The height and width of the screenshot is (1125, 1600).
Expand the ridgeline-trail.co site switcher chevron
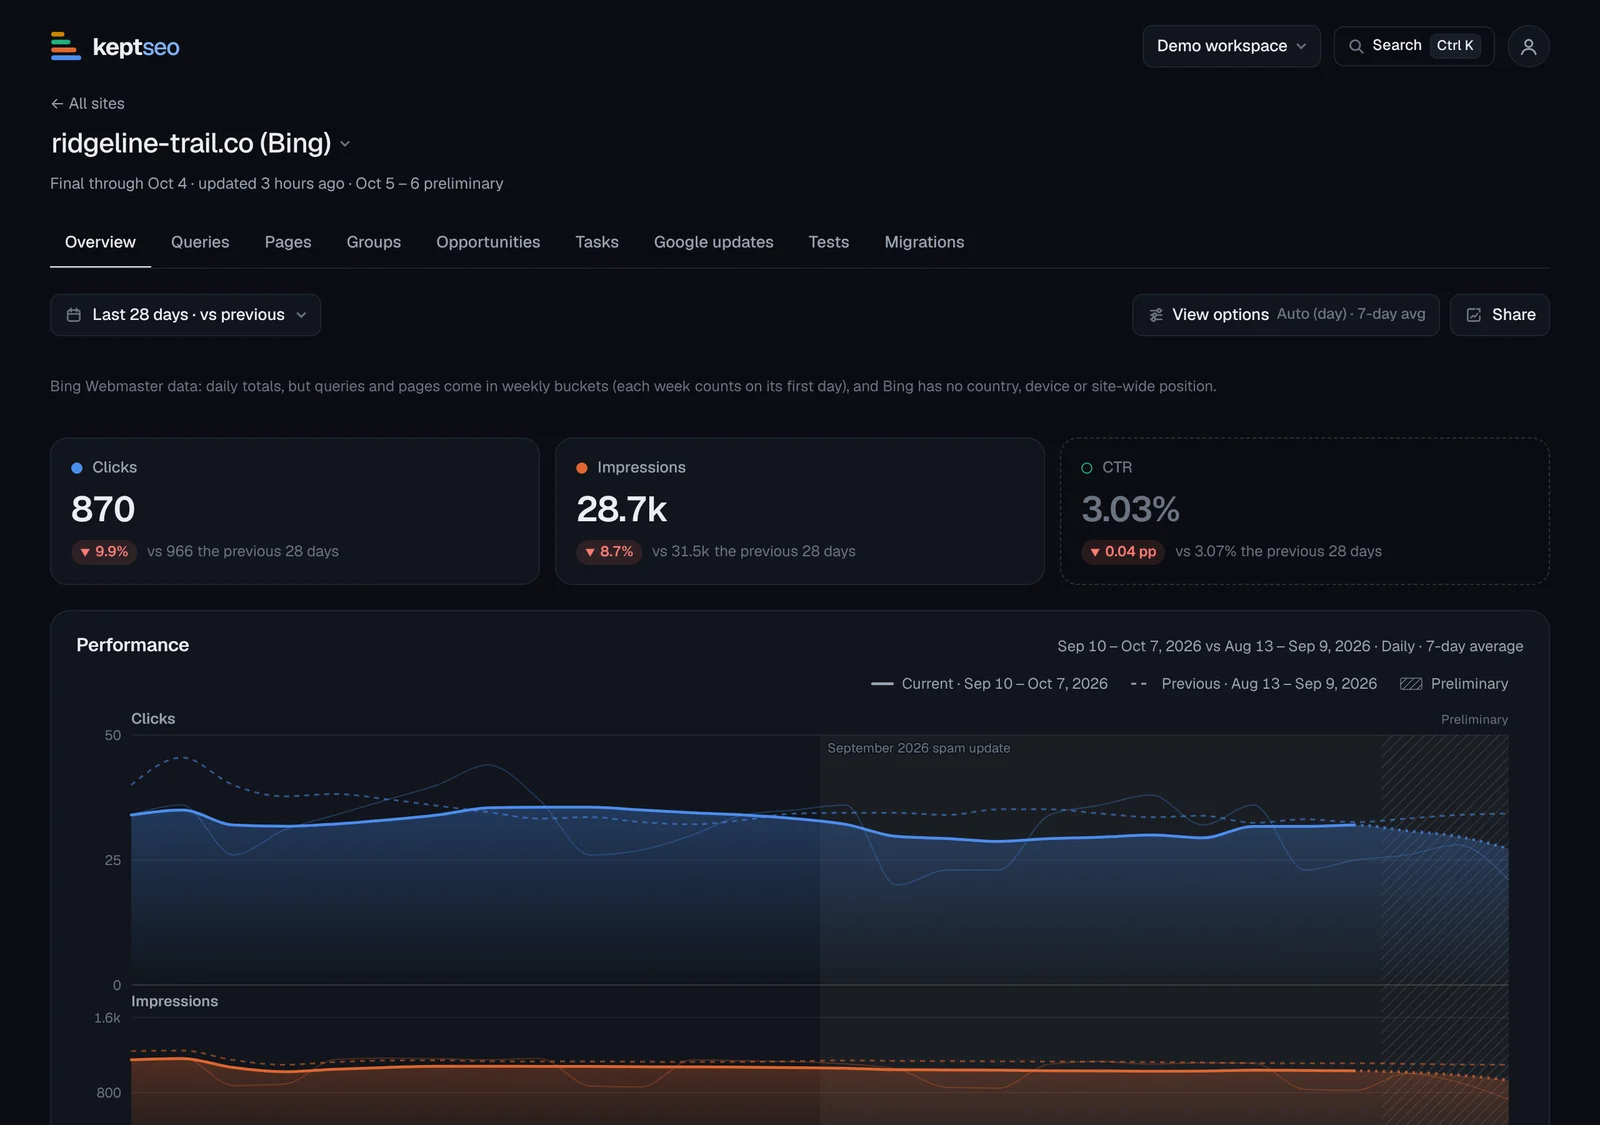pos(345,144)
